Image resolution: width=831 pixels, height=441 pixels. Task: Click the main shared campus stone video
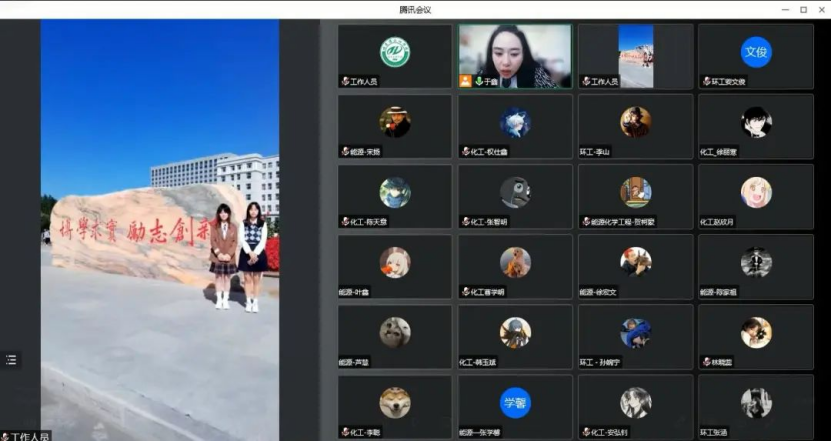(x=160, y=230)
